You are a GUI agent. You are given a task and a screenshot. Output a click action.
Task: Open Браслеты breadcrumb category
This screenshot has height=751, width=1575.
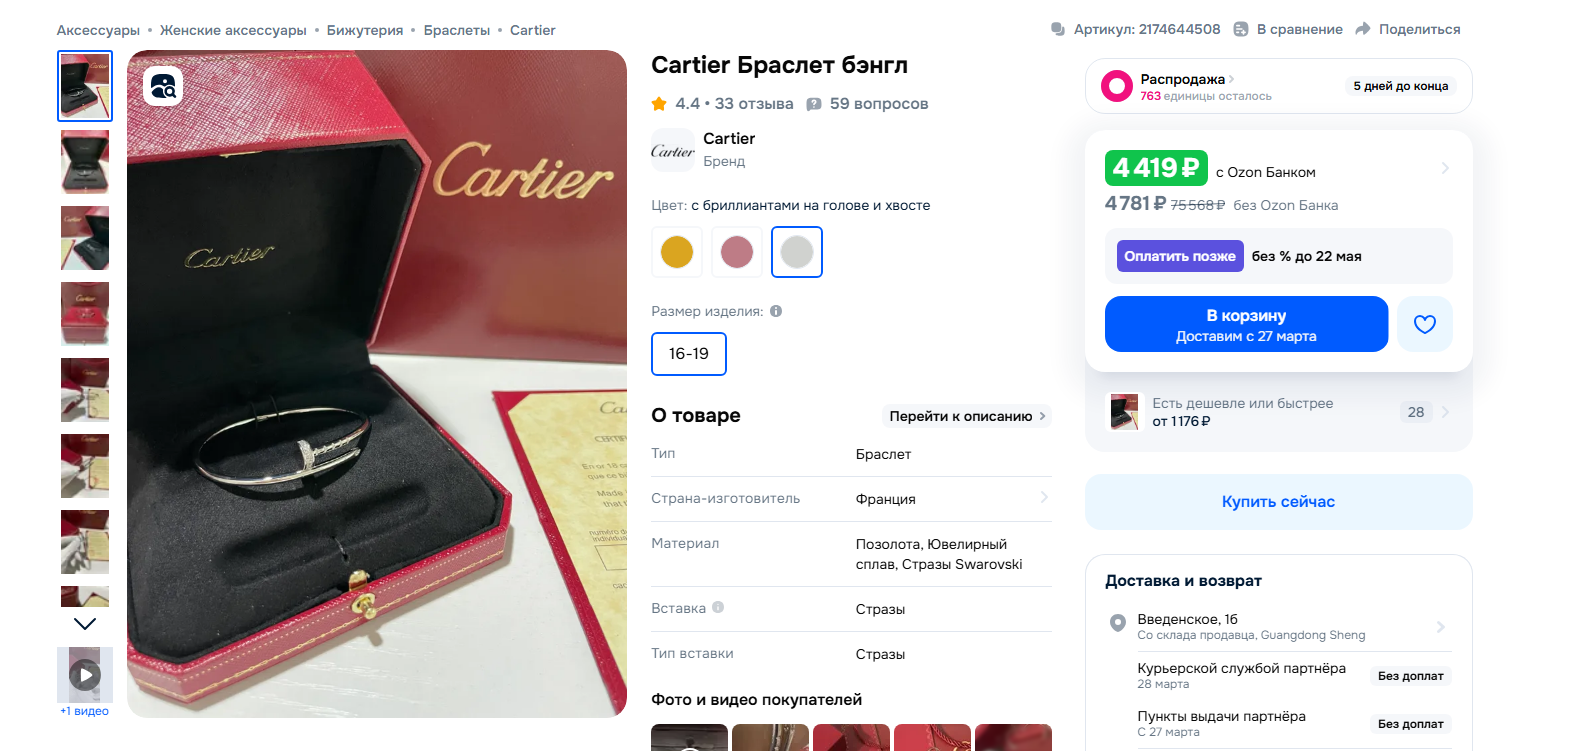coord(457,30)
